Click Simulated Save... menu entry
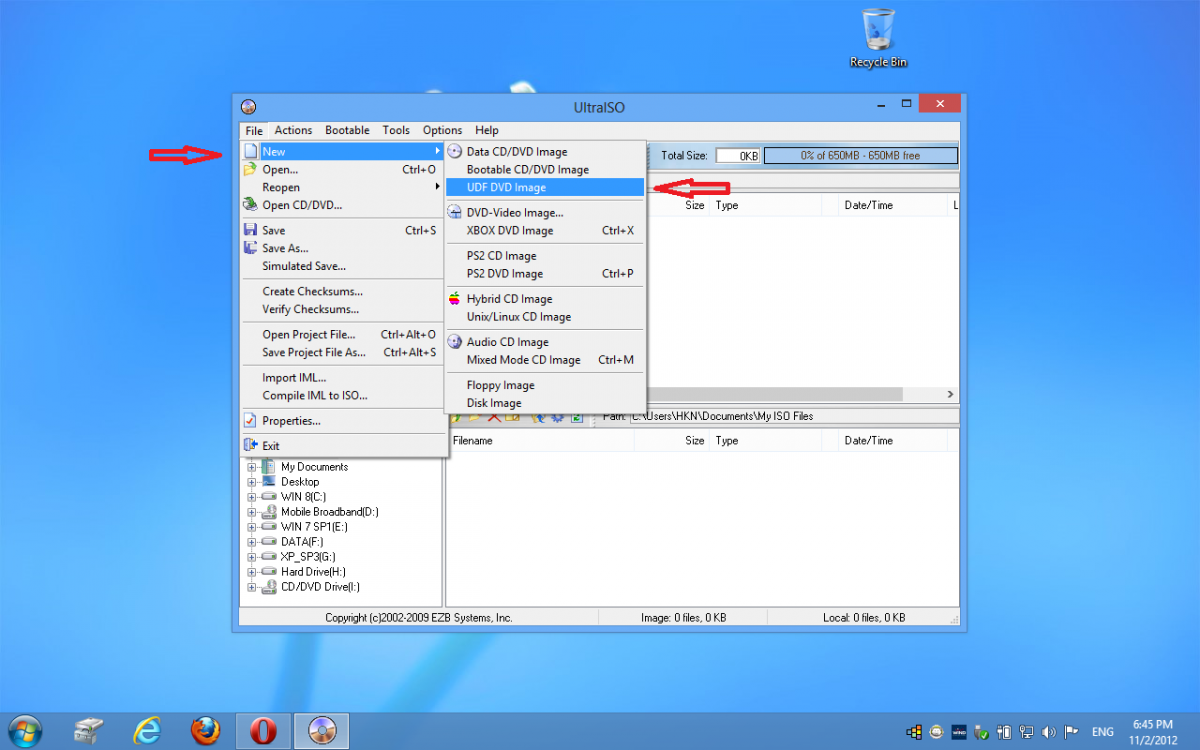Screen dimensions: 1200x750 pyautogui.click(x=344, y=267)
